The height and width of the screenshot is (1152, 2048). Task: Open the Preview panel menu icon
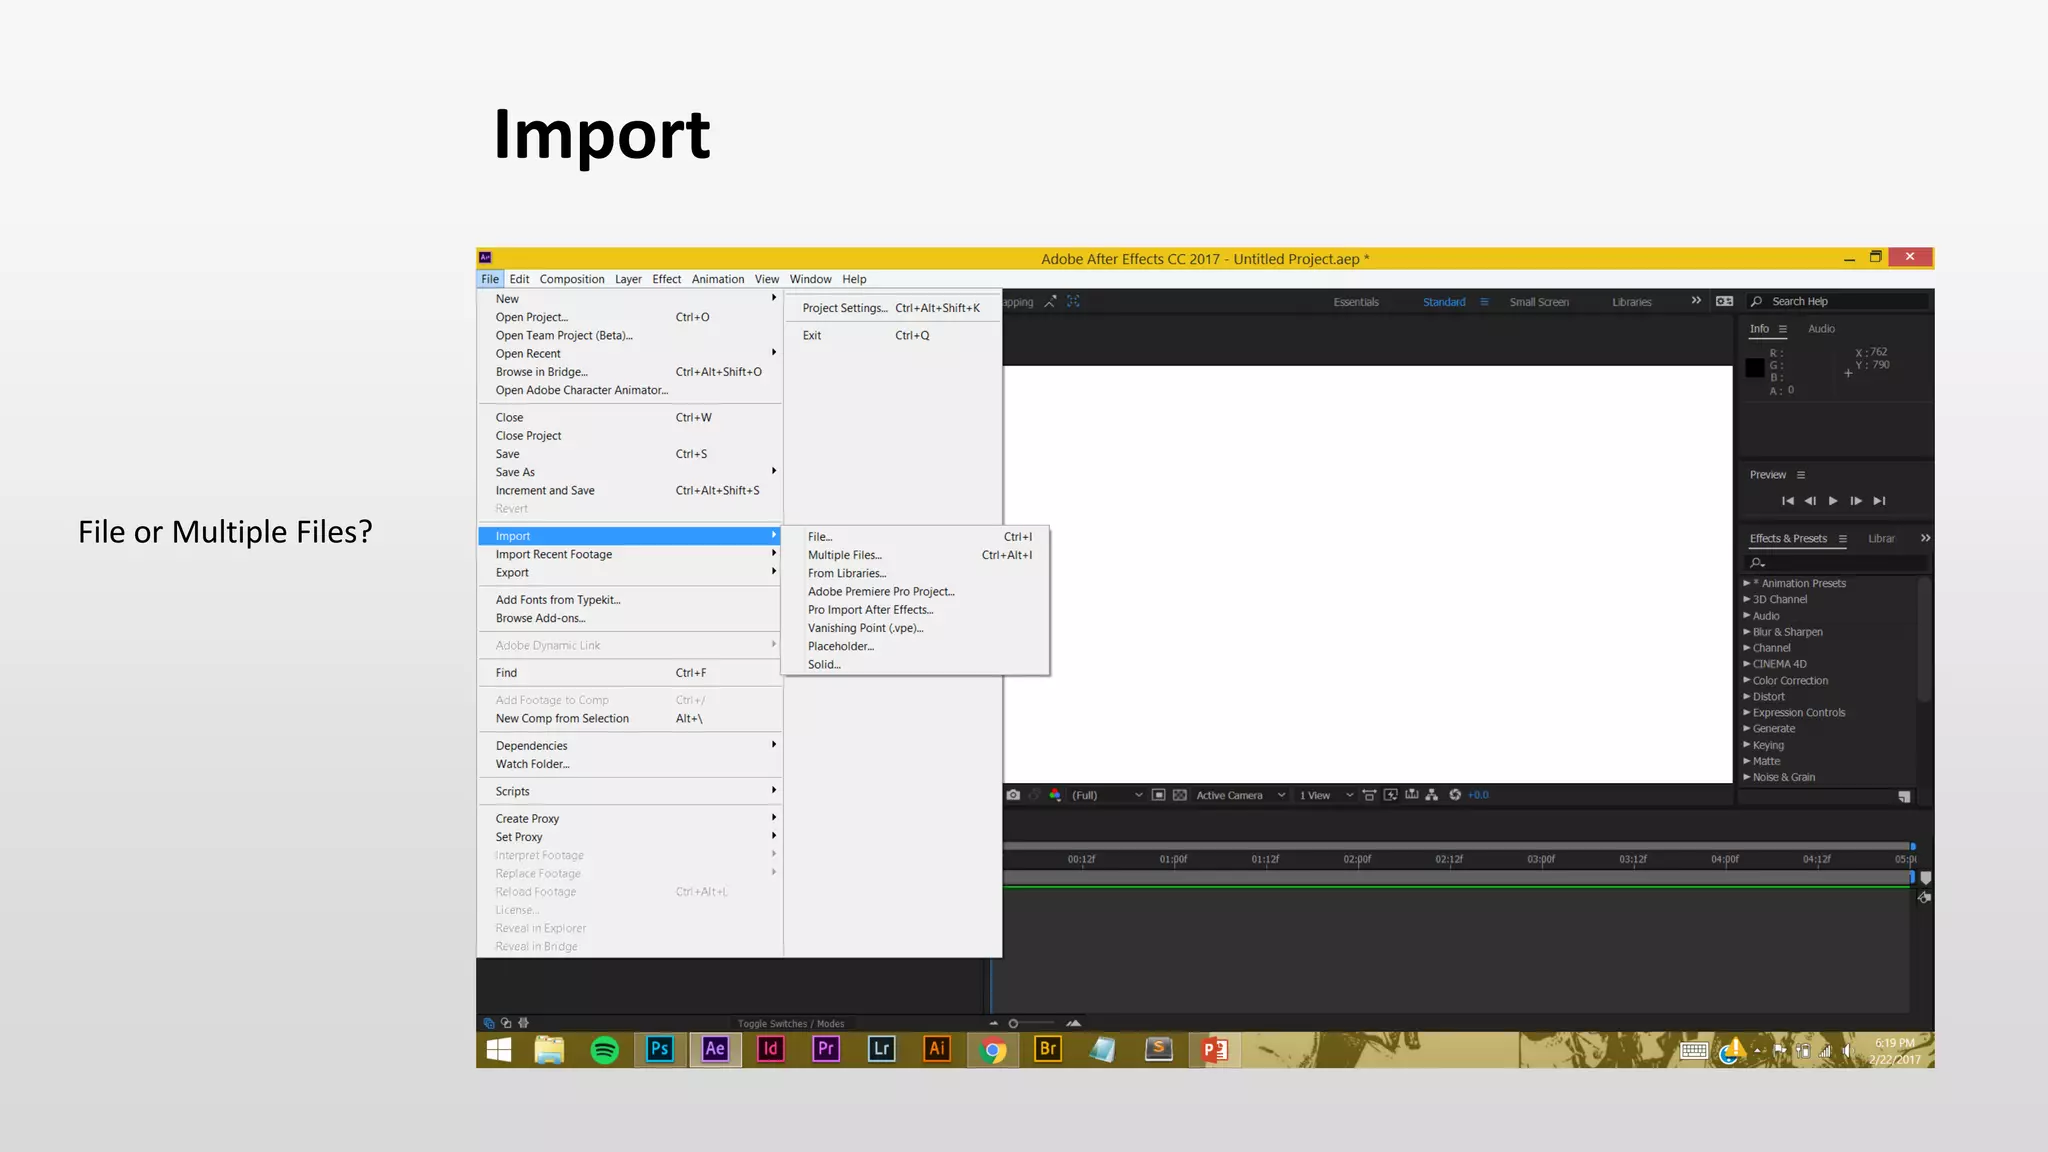(1801, 475)
